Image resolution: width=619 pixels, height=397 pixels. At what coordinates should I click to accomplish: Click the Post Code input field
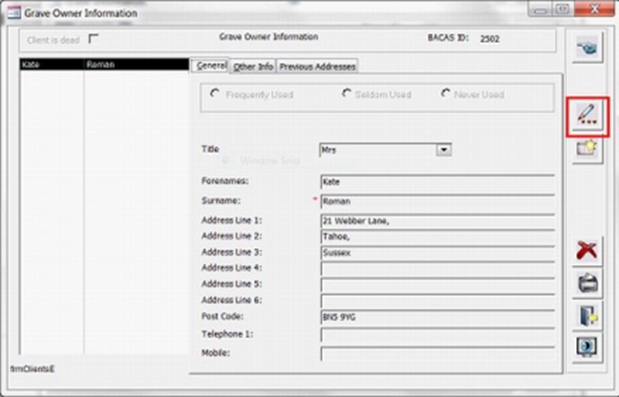pos(437,317)
